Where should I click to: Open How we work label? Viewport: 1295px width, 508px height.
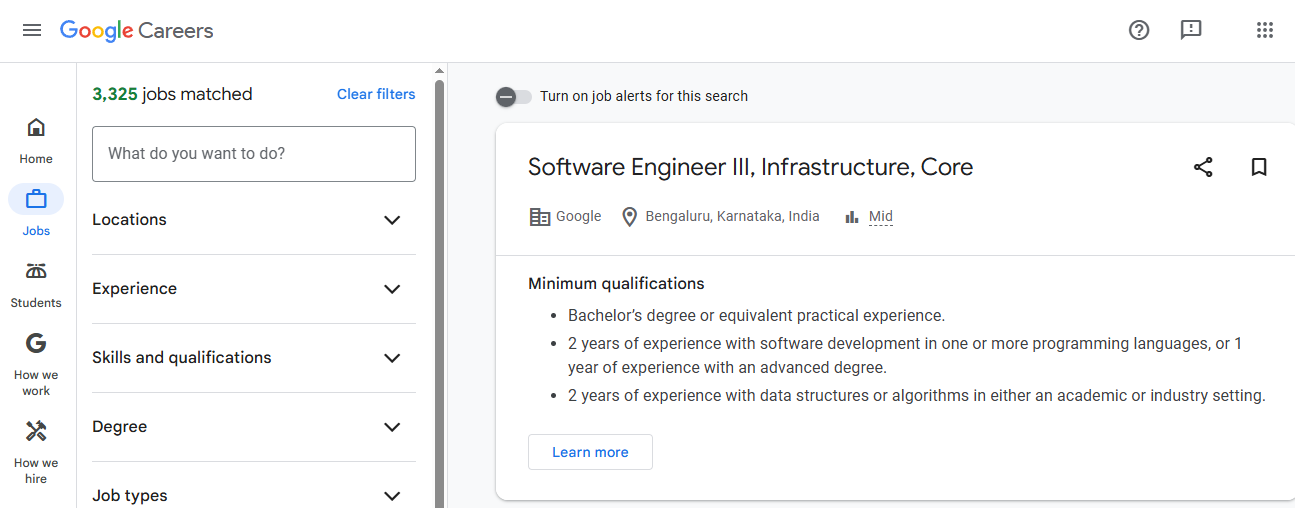click(36, 383)
